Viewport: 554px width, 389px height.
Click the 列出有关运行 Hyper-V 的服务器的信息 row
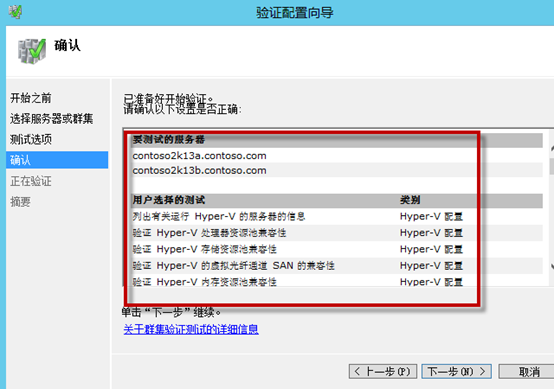point(337,216)
